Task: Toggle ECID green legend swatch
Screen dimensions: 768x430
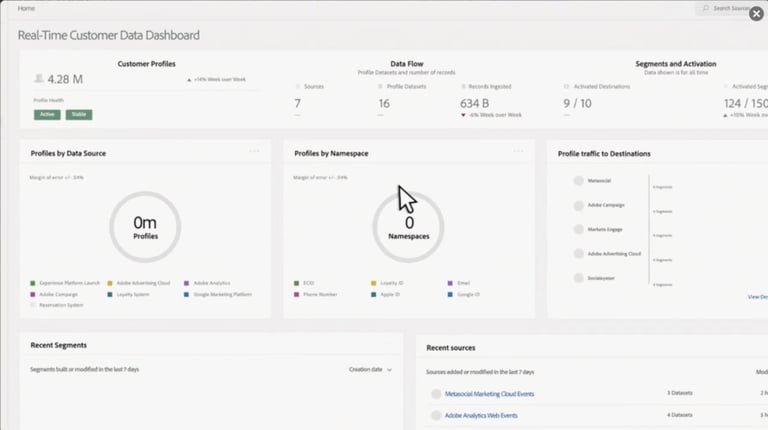Action: (x=296, y=283)
